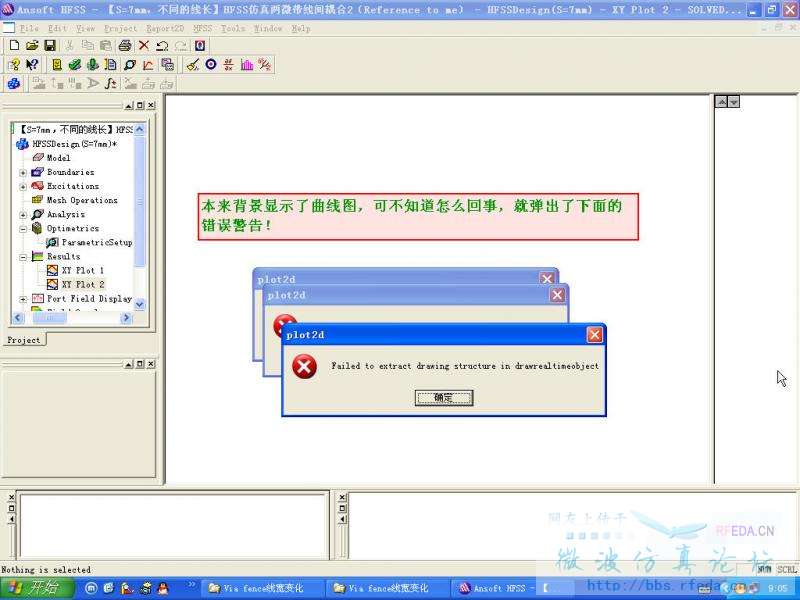Click the What's This arrow-question icon
800x600 pixels.
pyautogui.click(x=32, y=65)
